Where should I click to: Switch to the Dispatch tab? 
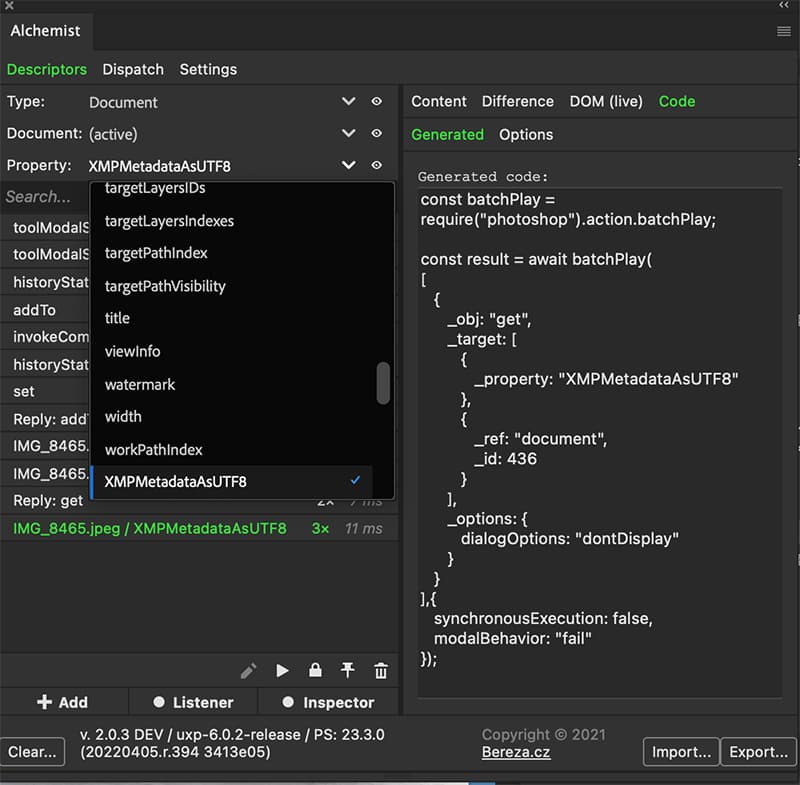pyautogui.click(x=133, y=70)
